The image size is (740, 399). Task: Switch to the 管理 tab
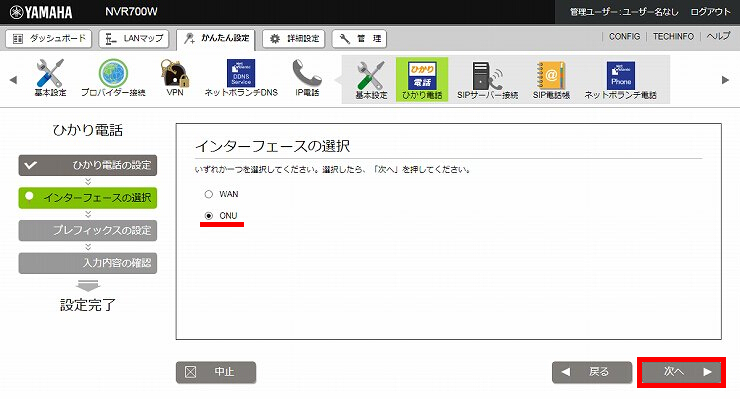coord(359,39)
